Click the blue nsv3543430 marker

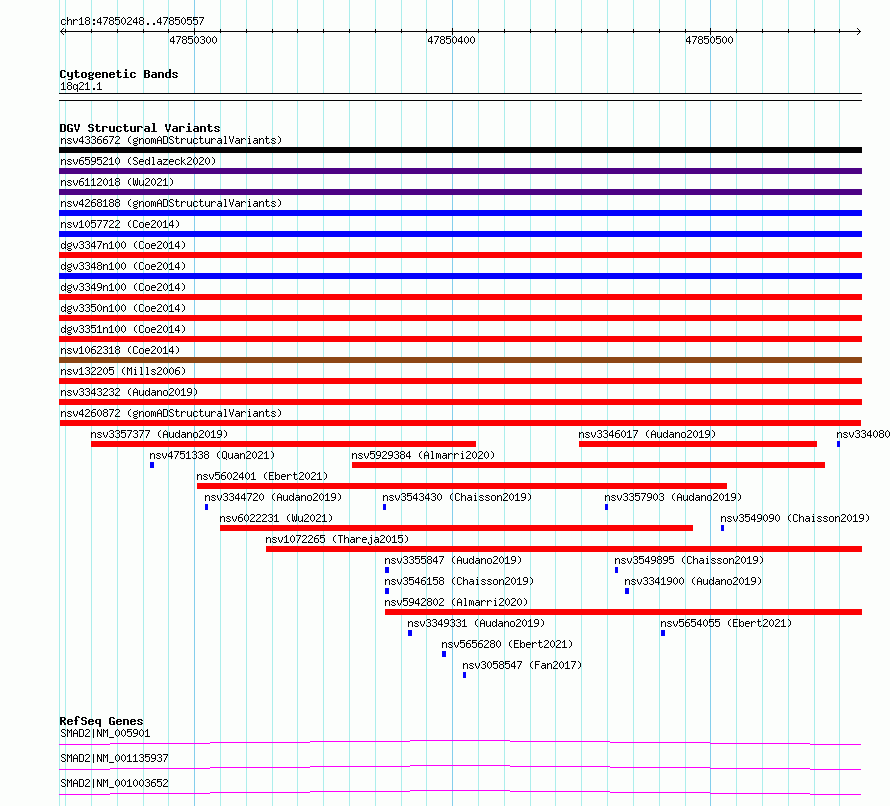point(384,507)
